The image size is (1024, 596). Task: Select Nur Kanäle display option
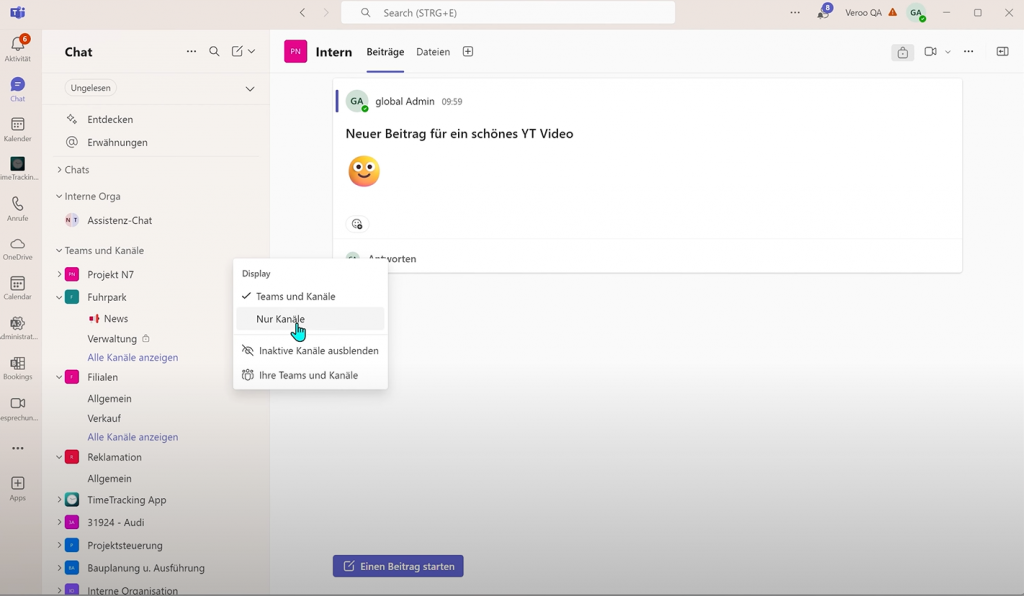(x=310, y=319)
